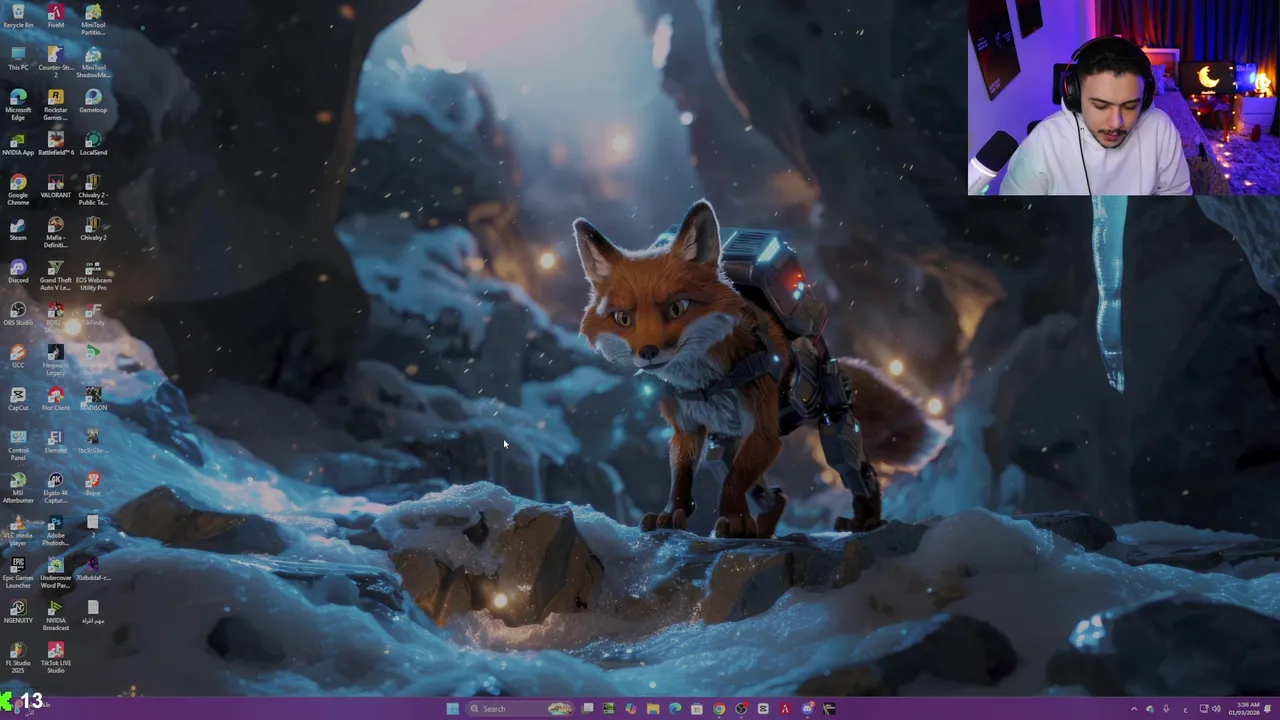1280x720 pixels.
Task: Select the Chivalry 2 Public Test shortcut
Action: coord(93,190)
